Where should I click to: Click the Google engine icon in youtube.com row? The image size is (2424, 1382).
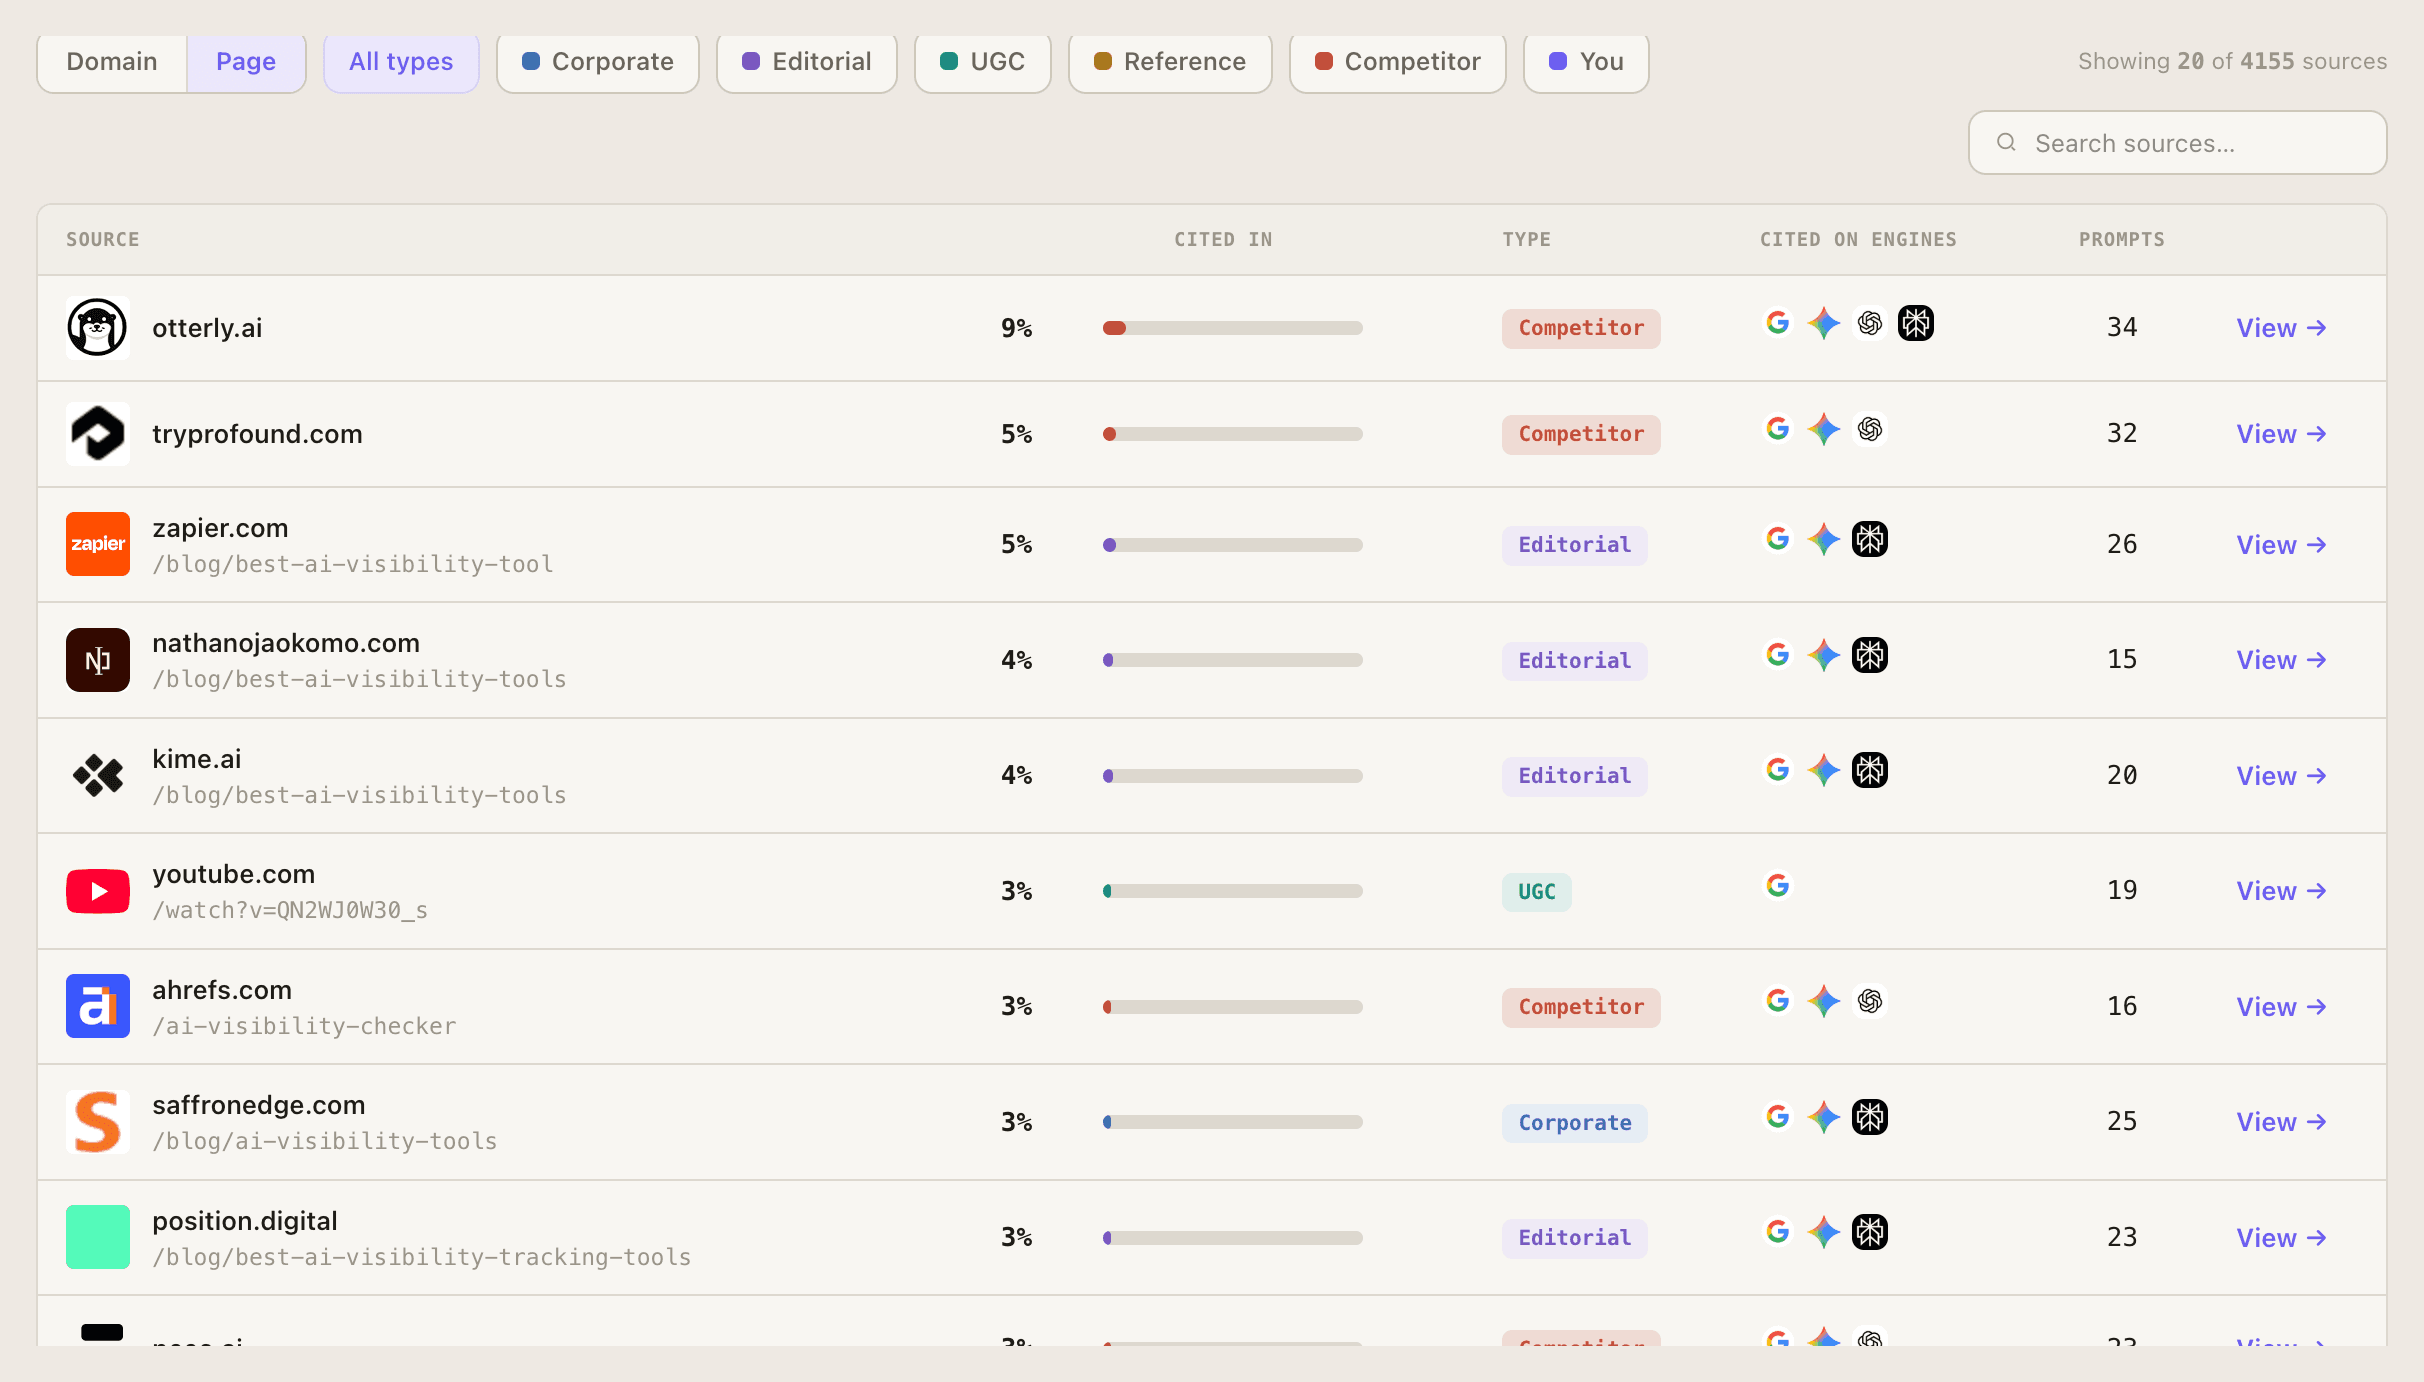point(1778,886)
